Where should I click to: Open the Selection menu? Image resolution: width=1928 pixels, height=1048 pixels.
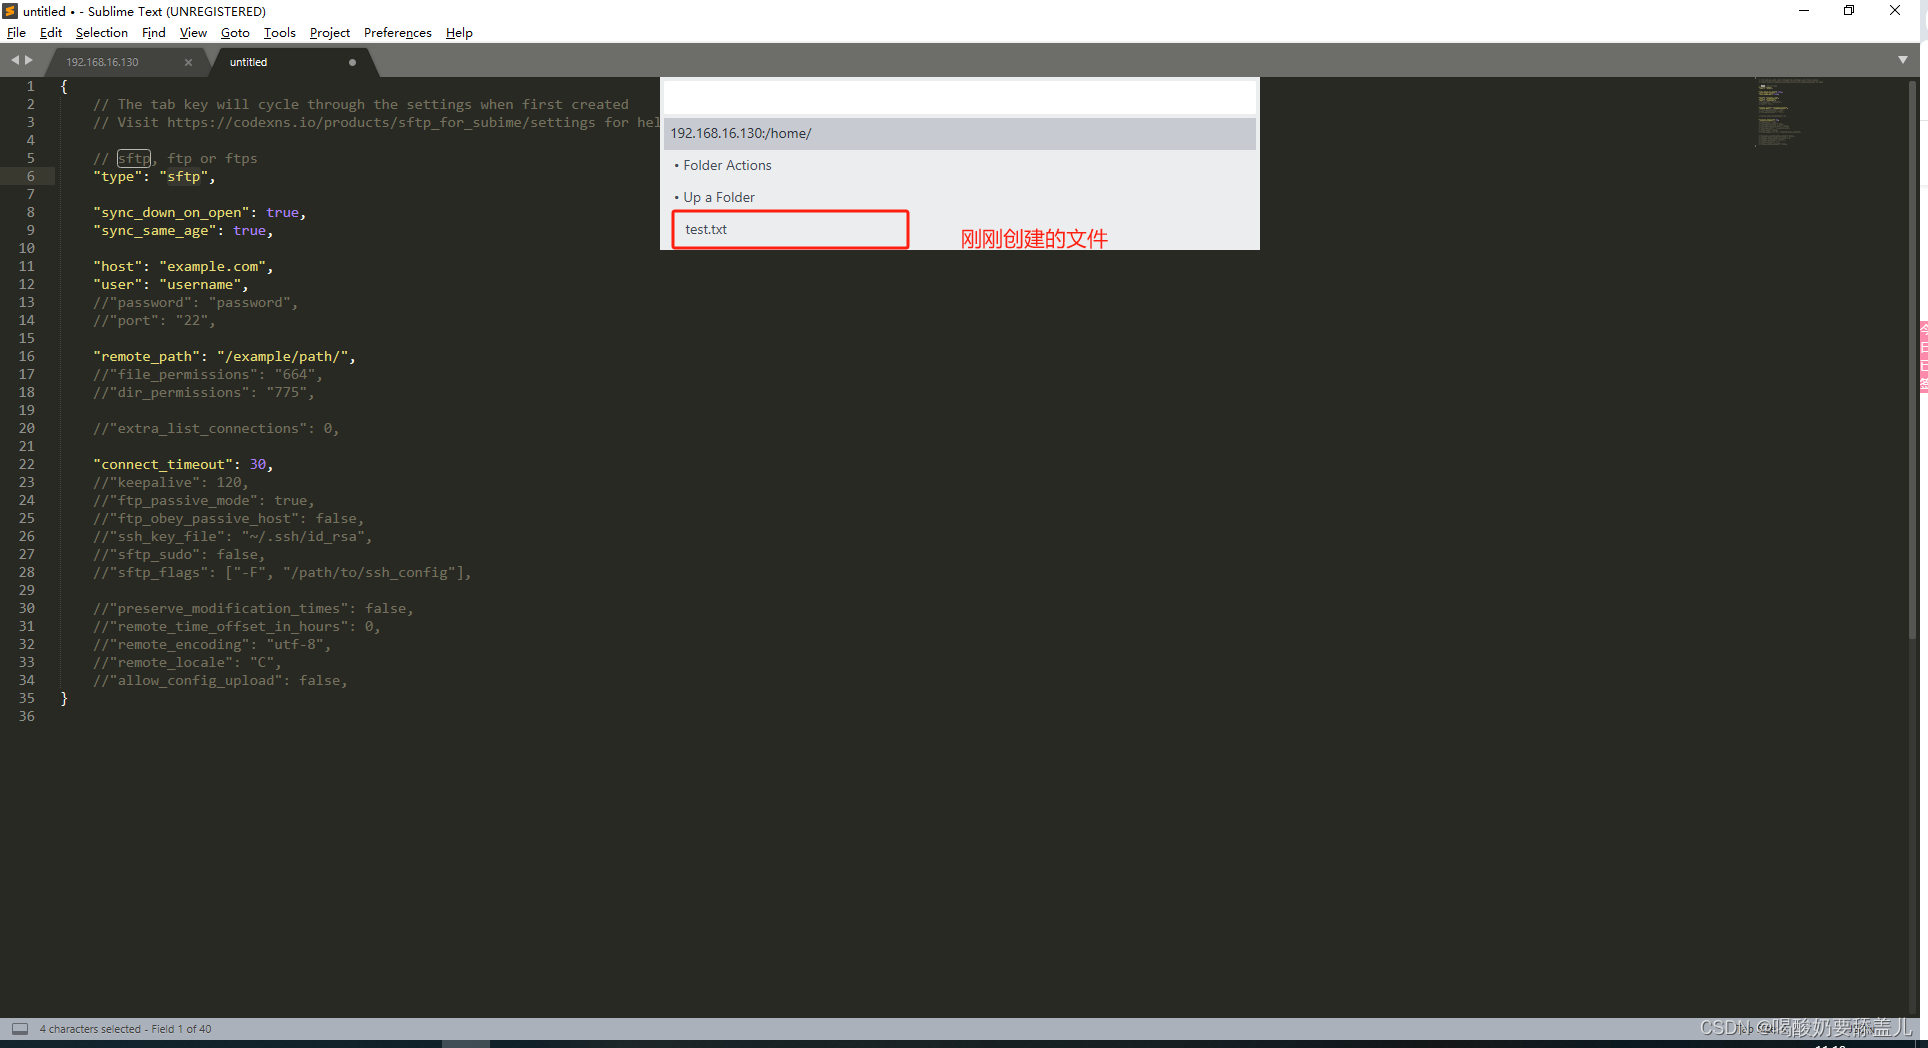[x=101, y=32]
